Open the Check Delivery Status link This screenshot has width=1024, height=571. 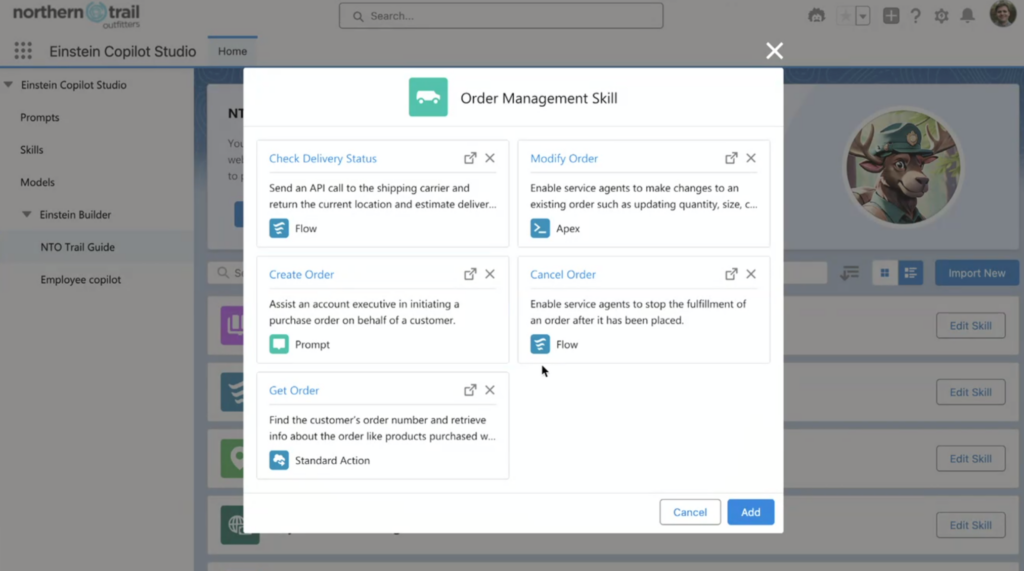[x=323, y=158]
